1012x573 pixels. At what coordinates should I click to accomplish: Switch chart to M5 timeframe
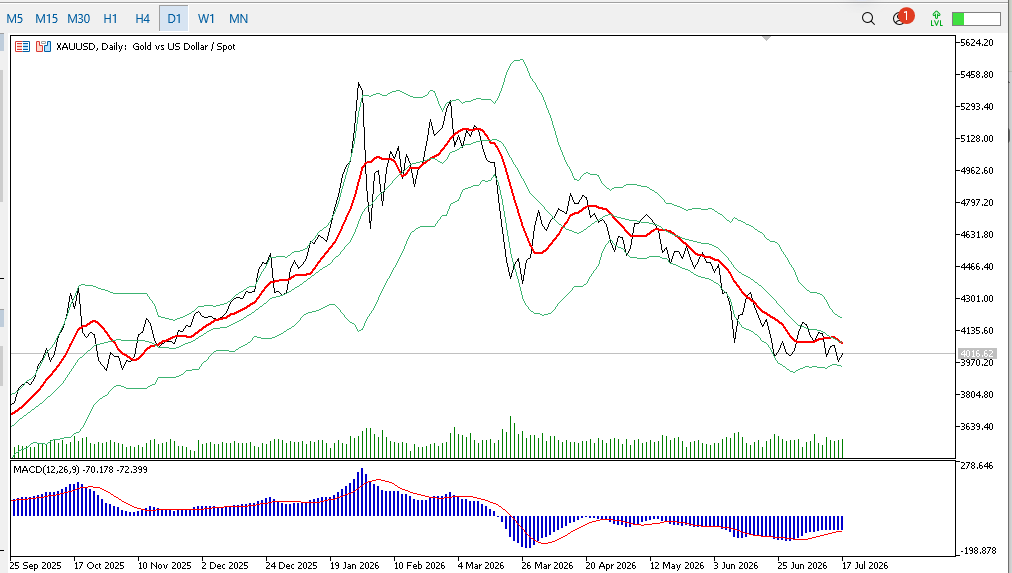14,19
